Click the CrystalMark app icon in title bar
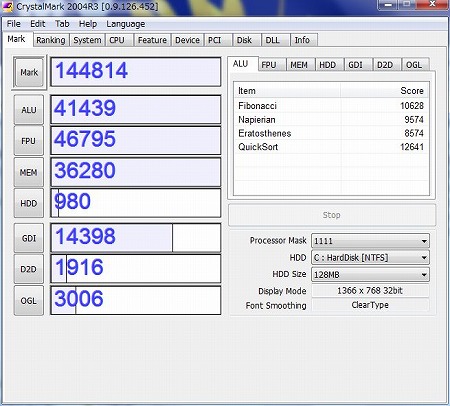The image size is (450, 406). click(x=7, y=6)
